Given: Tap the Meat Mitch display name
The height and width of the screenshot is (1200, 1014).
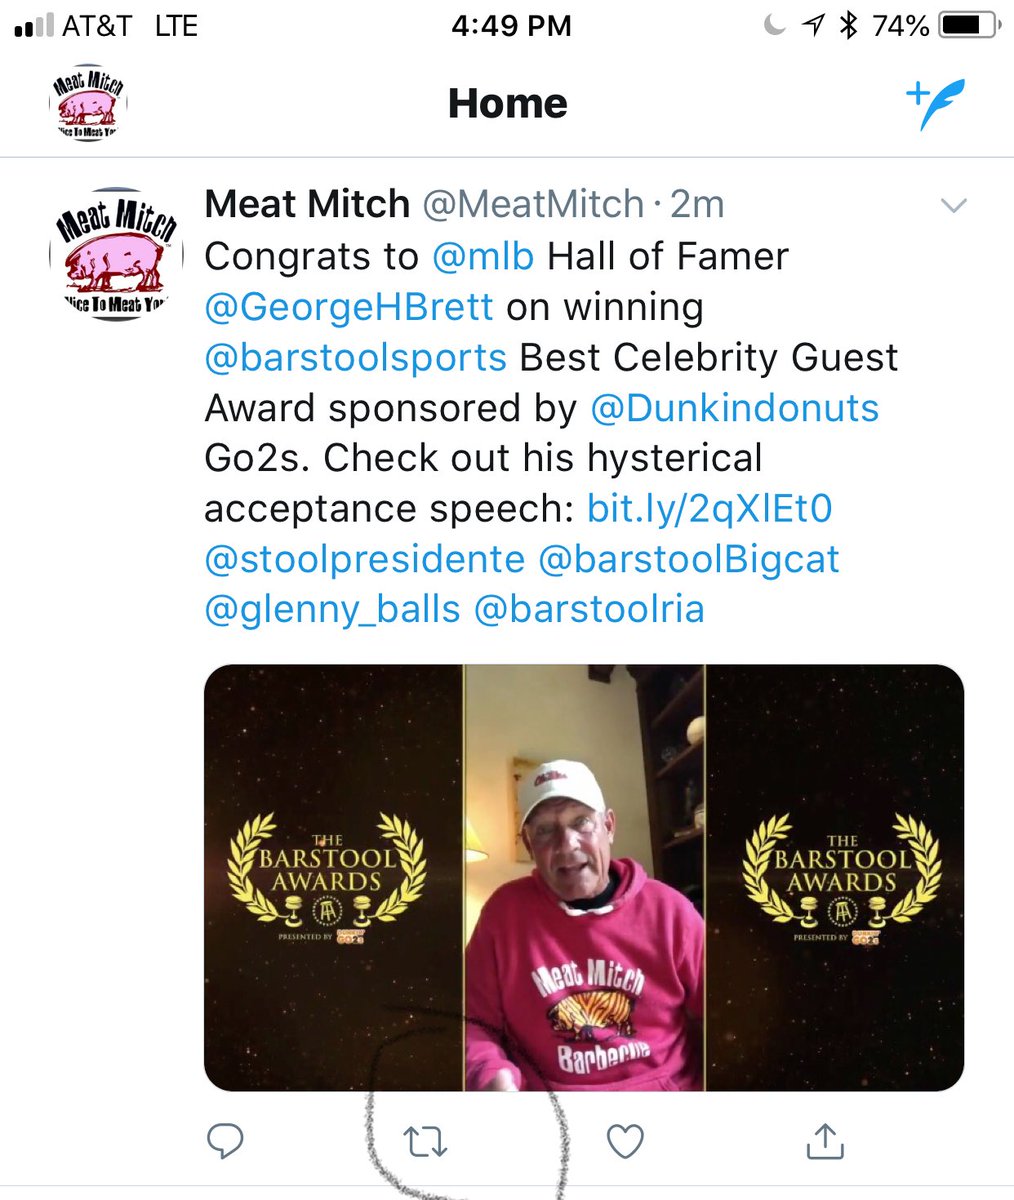Looking at the screenshot, I should click(x=307, y=204).
